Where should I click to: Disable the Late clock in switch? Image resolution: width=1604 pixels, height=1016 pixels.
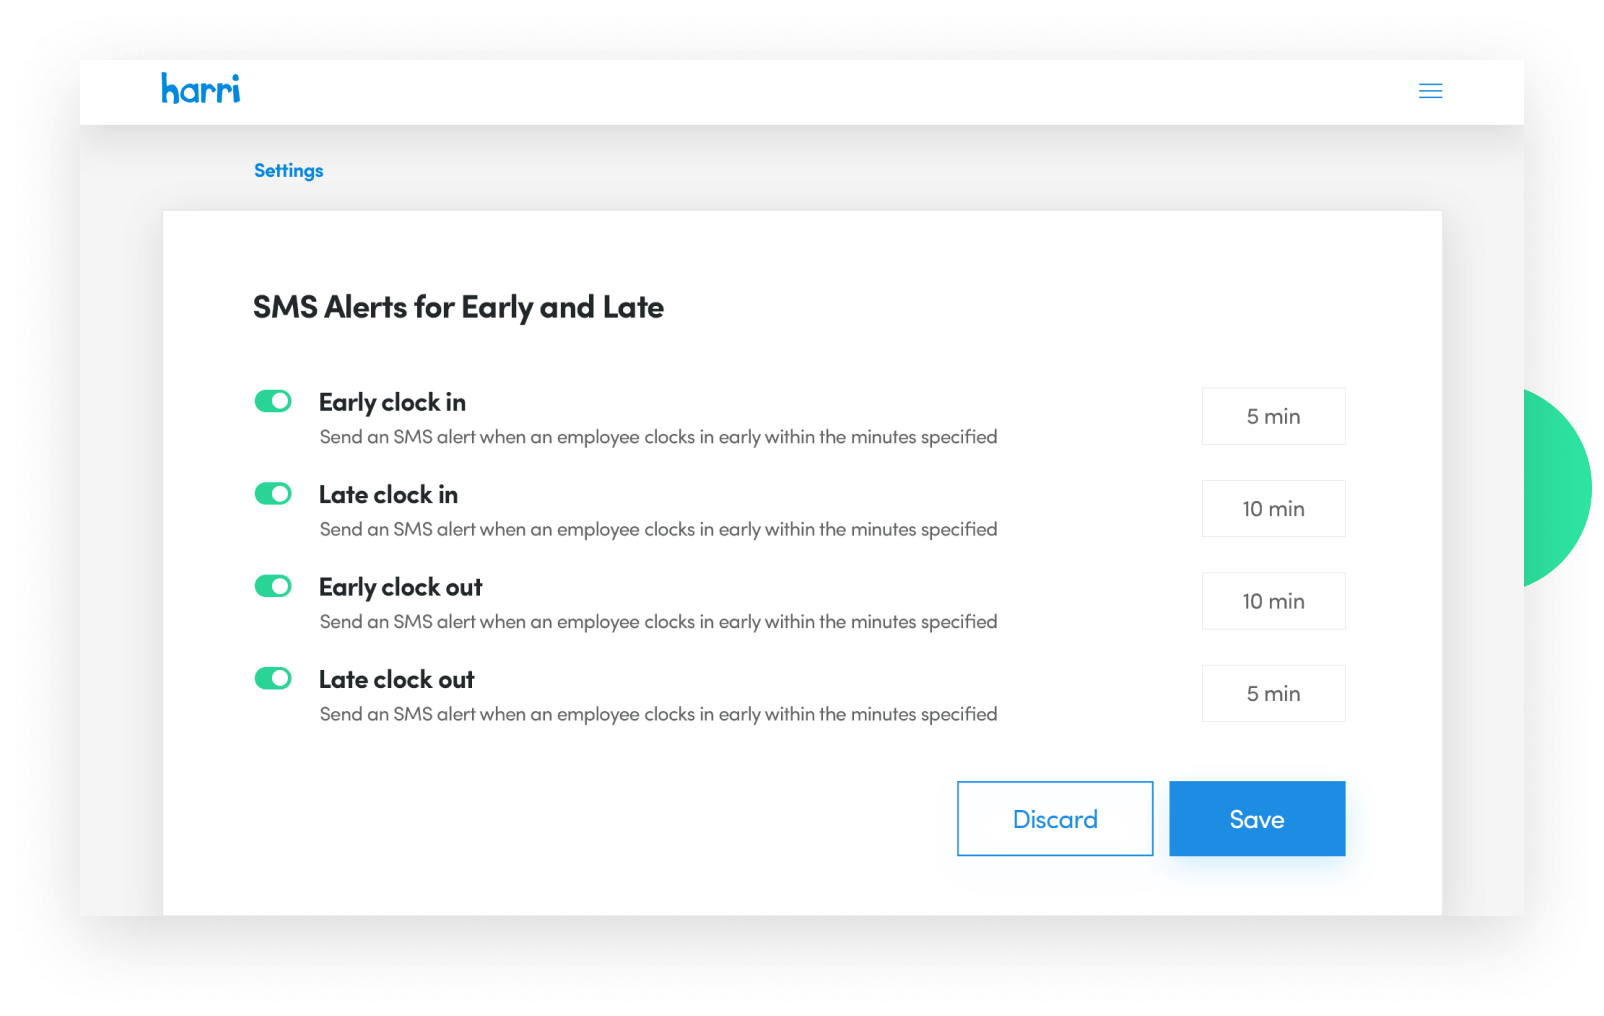tap(273, 494)
